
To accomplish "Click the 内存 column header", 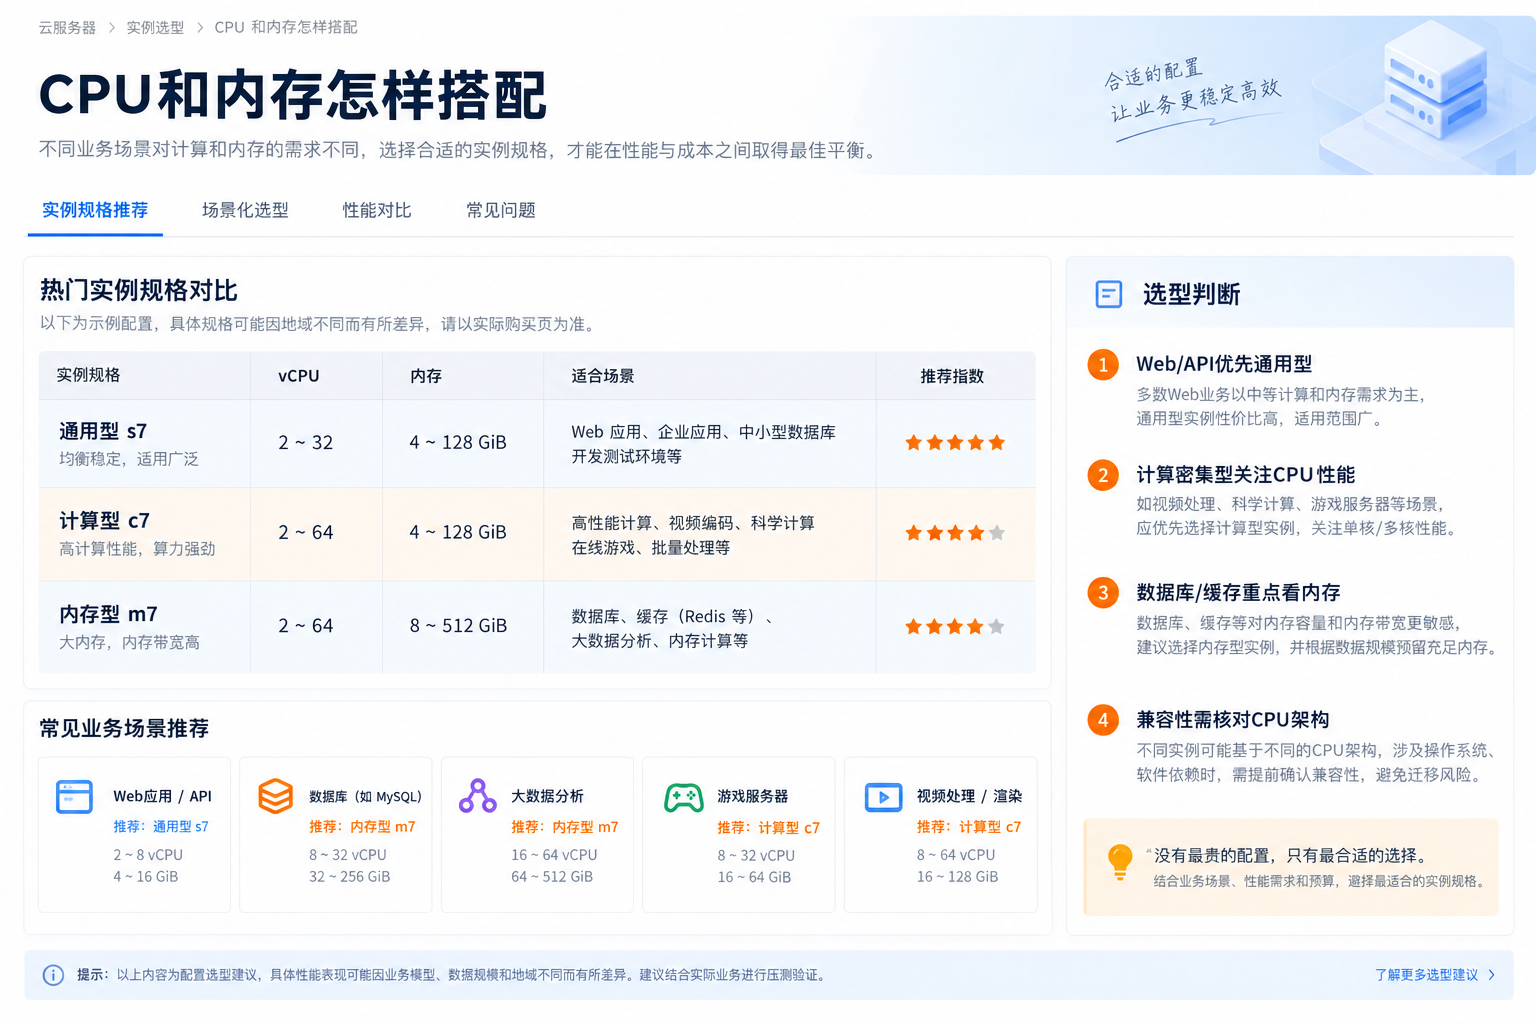I will click(x=426, y=376).
